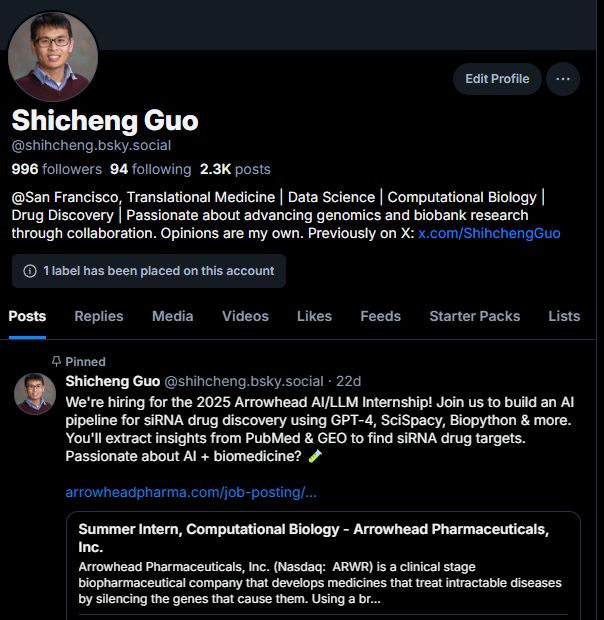
Task: Switch to the Media tab
Action: (173, 316)
